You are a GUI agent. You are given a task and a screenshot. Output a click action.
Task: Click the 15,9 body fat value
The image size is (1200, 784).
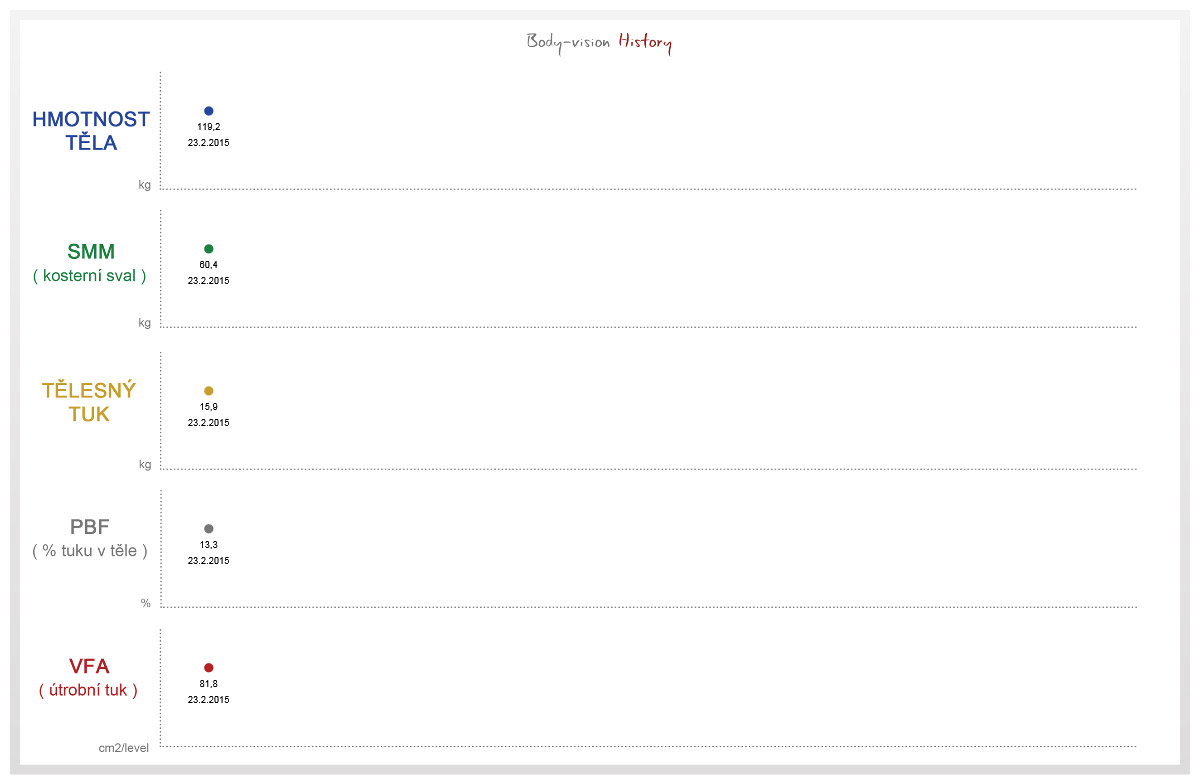[x=209, y=407]
